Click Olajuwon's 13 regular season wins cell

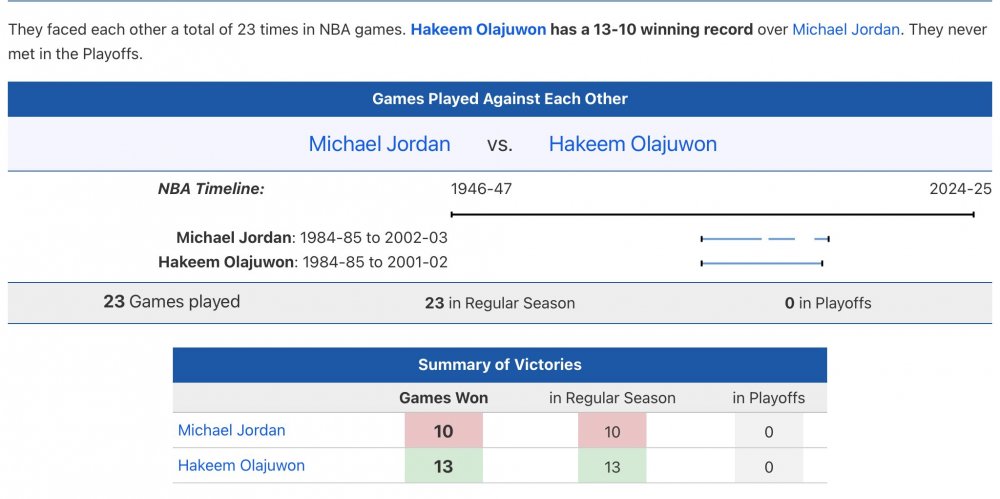[x=612, y=466]
